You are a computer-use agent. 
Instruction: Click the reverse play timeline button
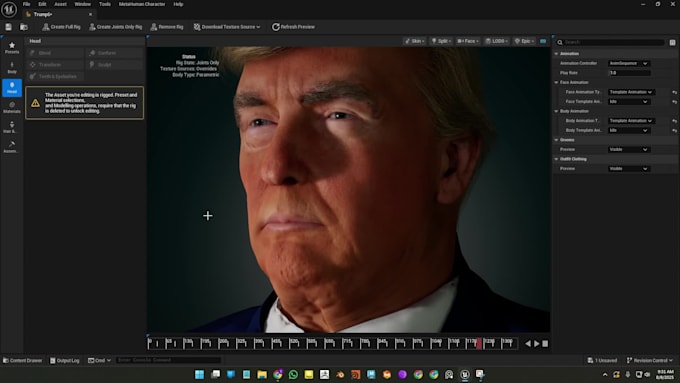[x=528, y=344]
